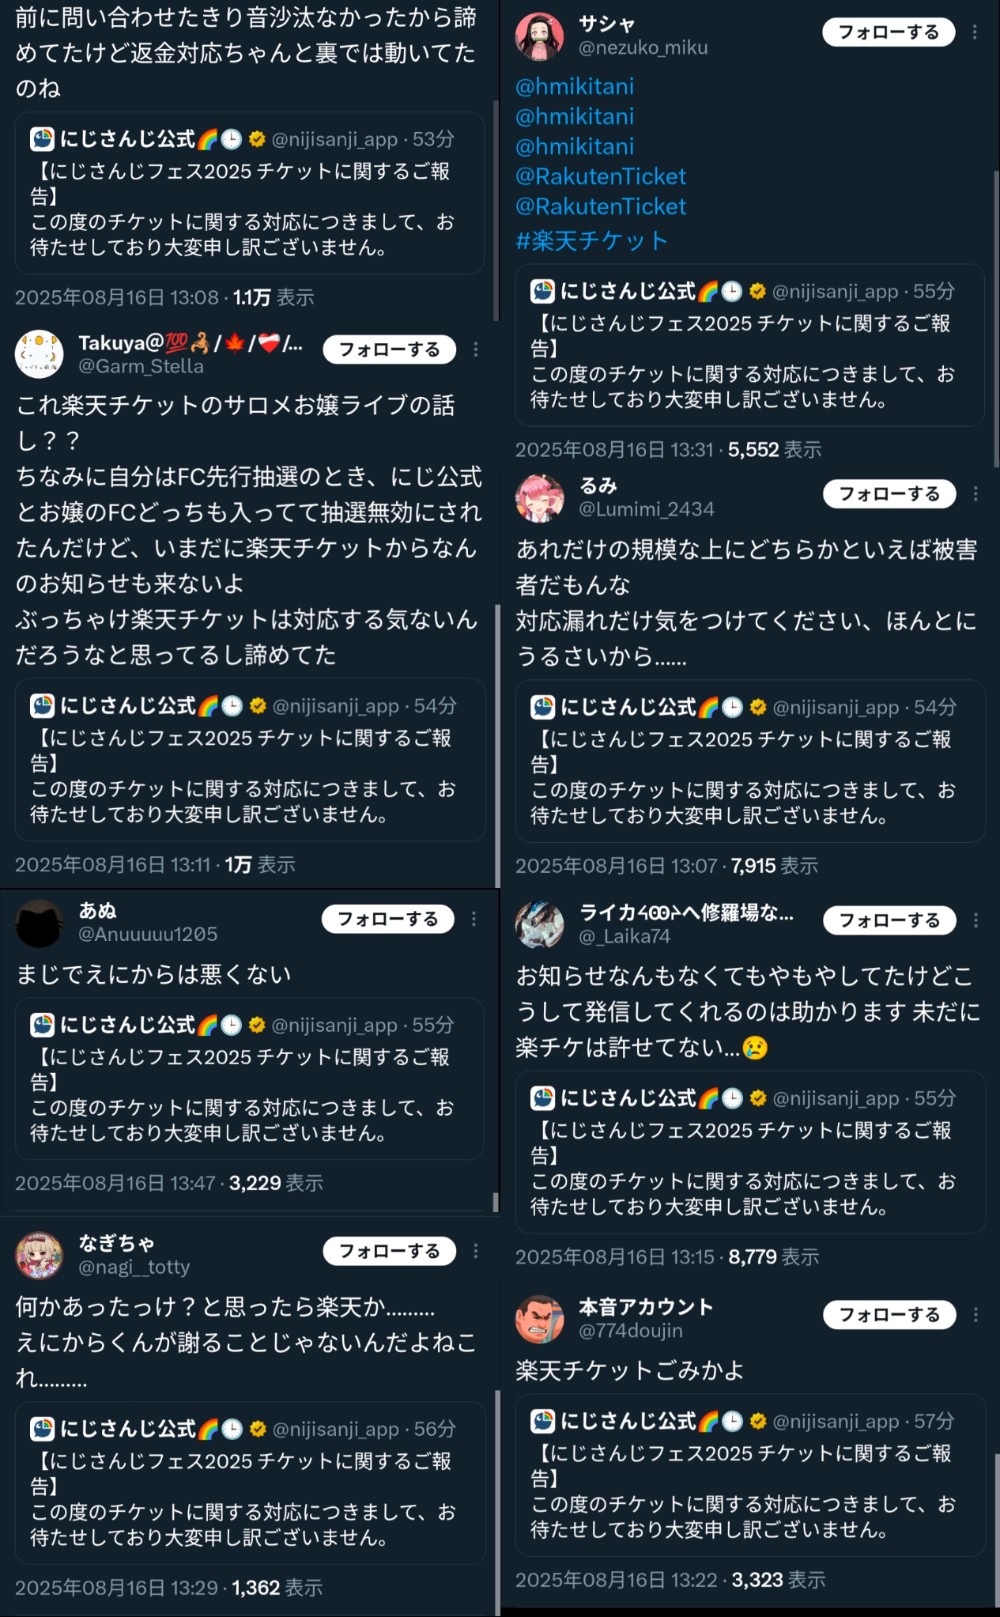The width and height of the screenshot is (1000, 1617).
Task: Open more options for サシャ's post
Action: click(x=975, y=33)
